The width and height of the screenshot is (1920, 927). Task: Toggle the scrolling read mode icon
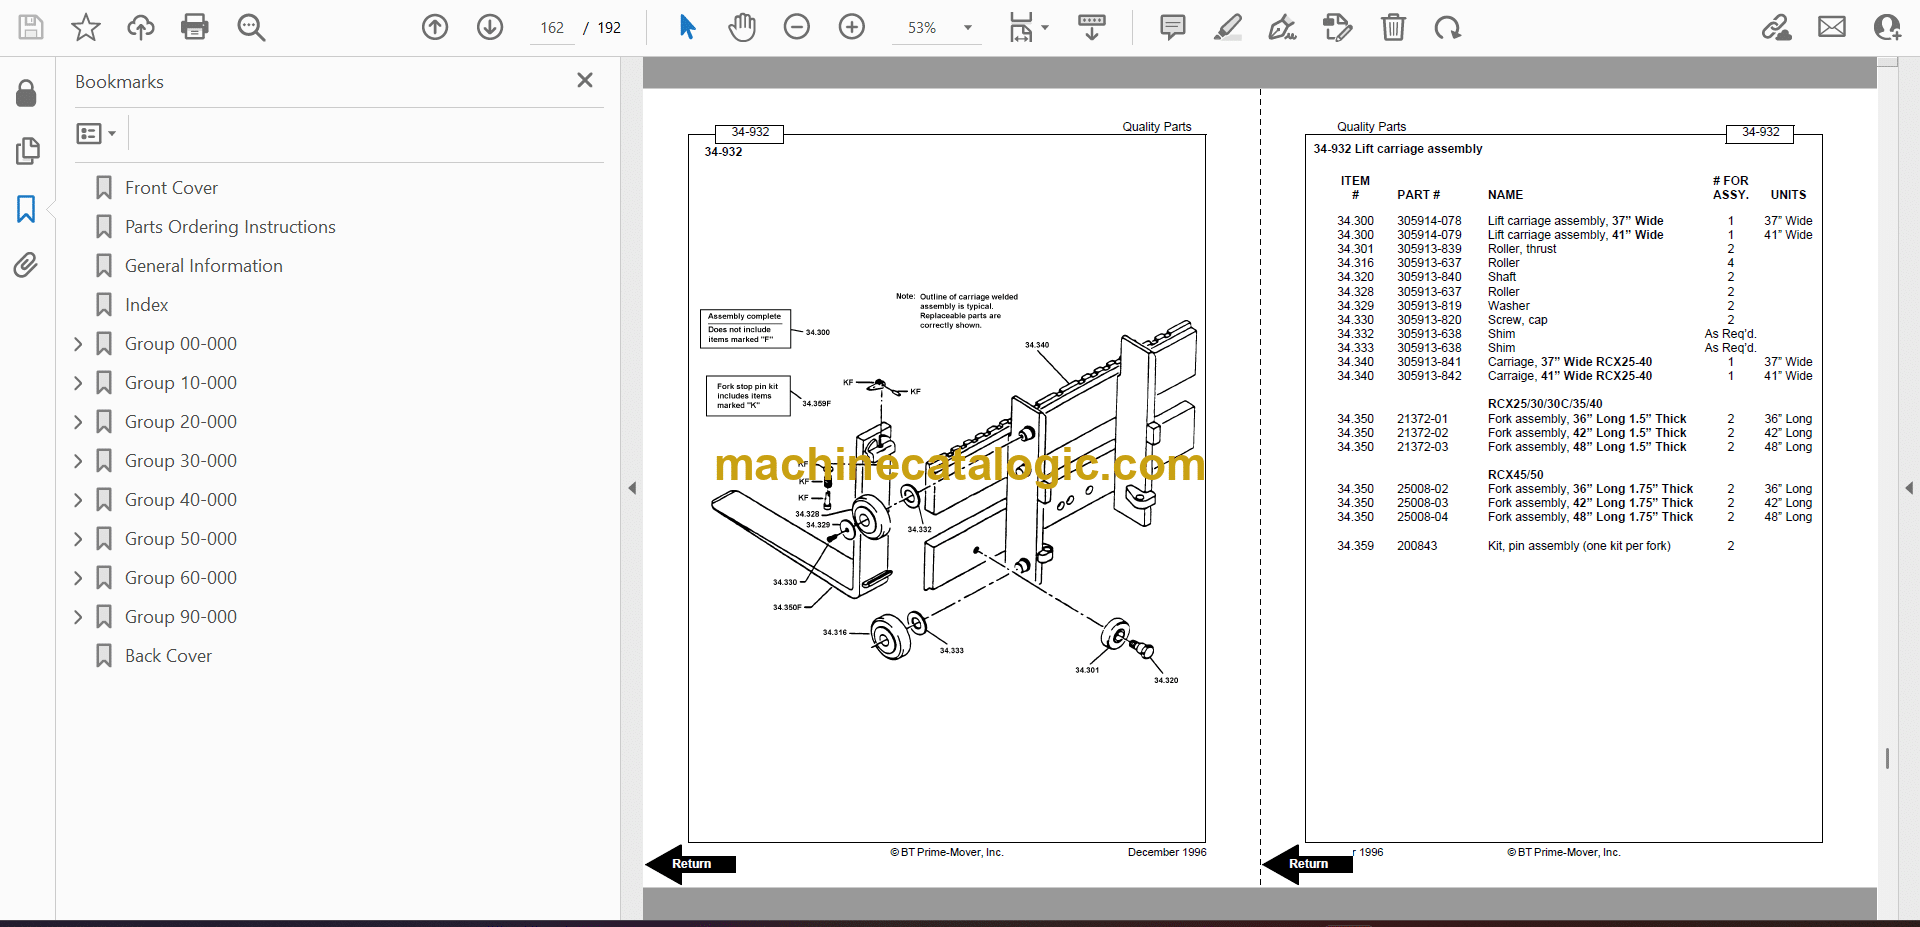pyautogui.click(x=1092, y=27)
